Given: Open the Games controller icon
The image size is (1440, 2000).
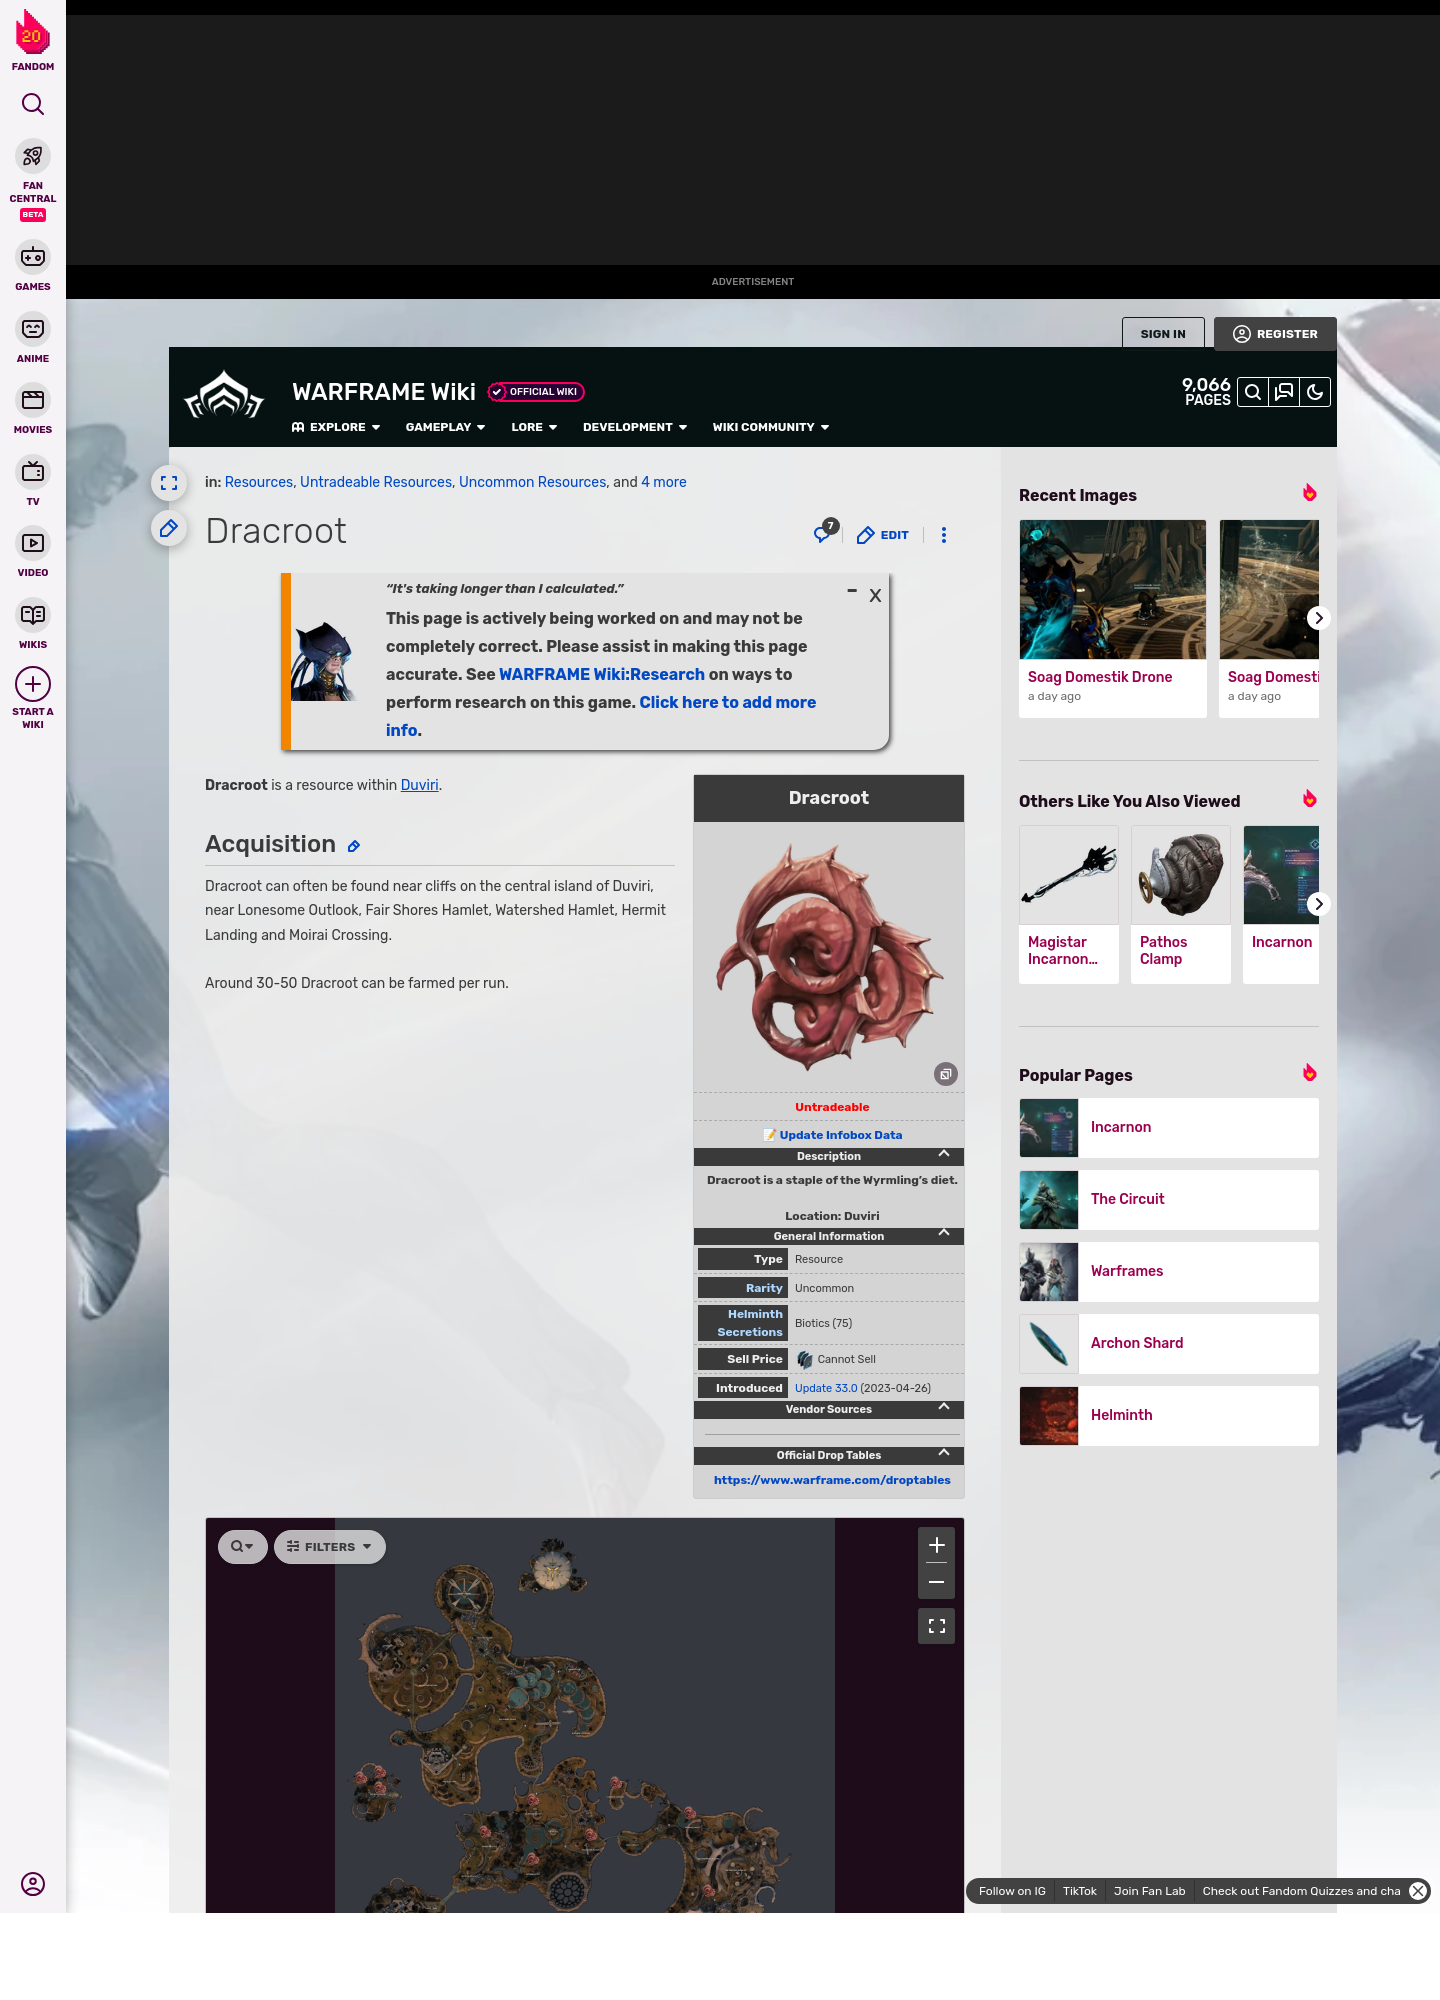Looking at the screenshot, I should (33, 257).
